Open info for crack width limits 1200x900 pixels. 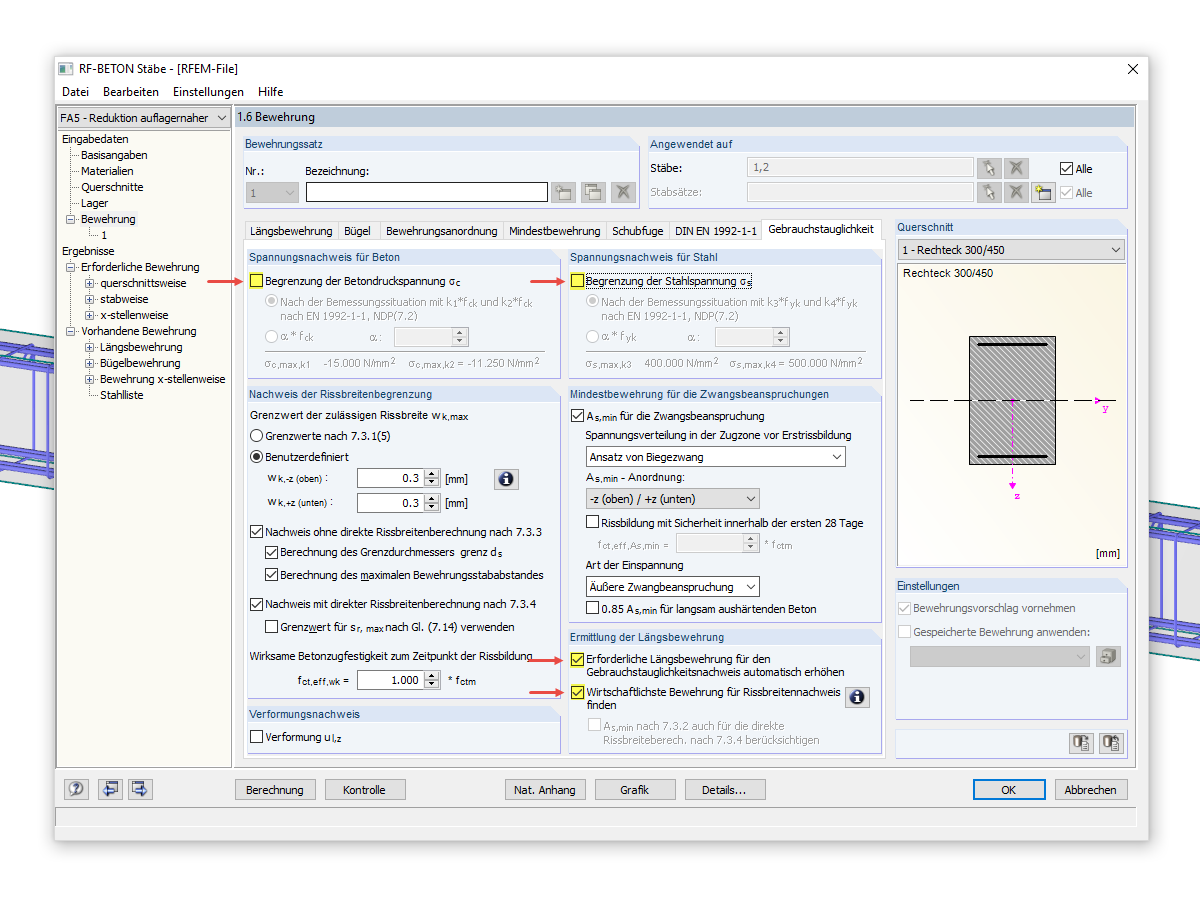[507, 479]
